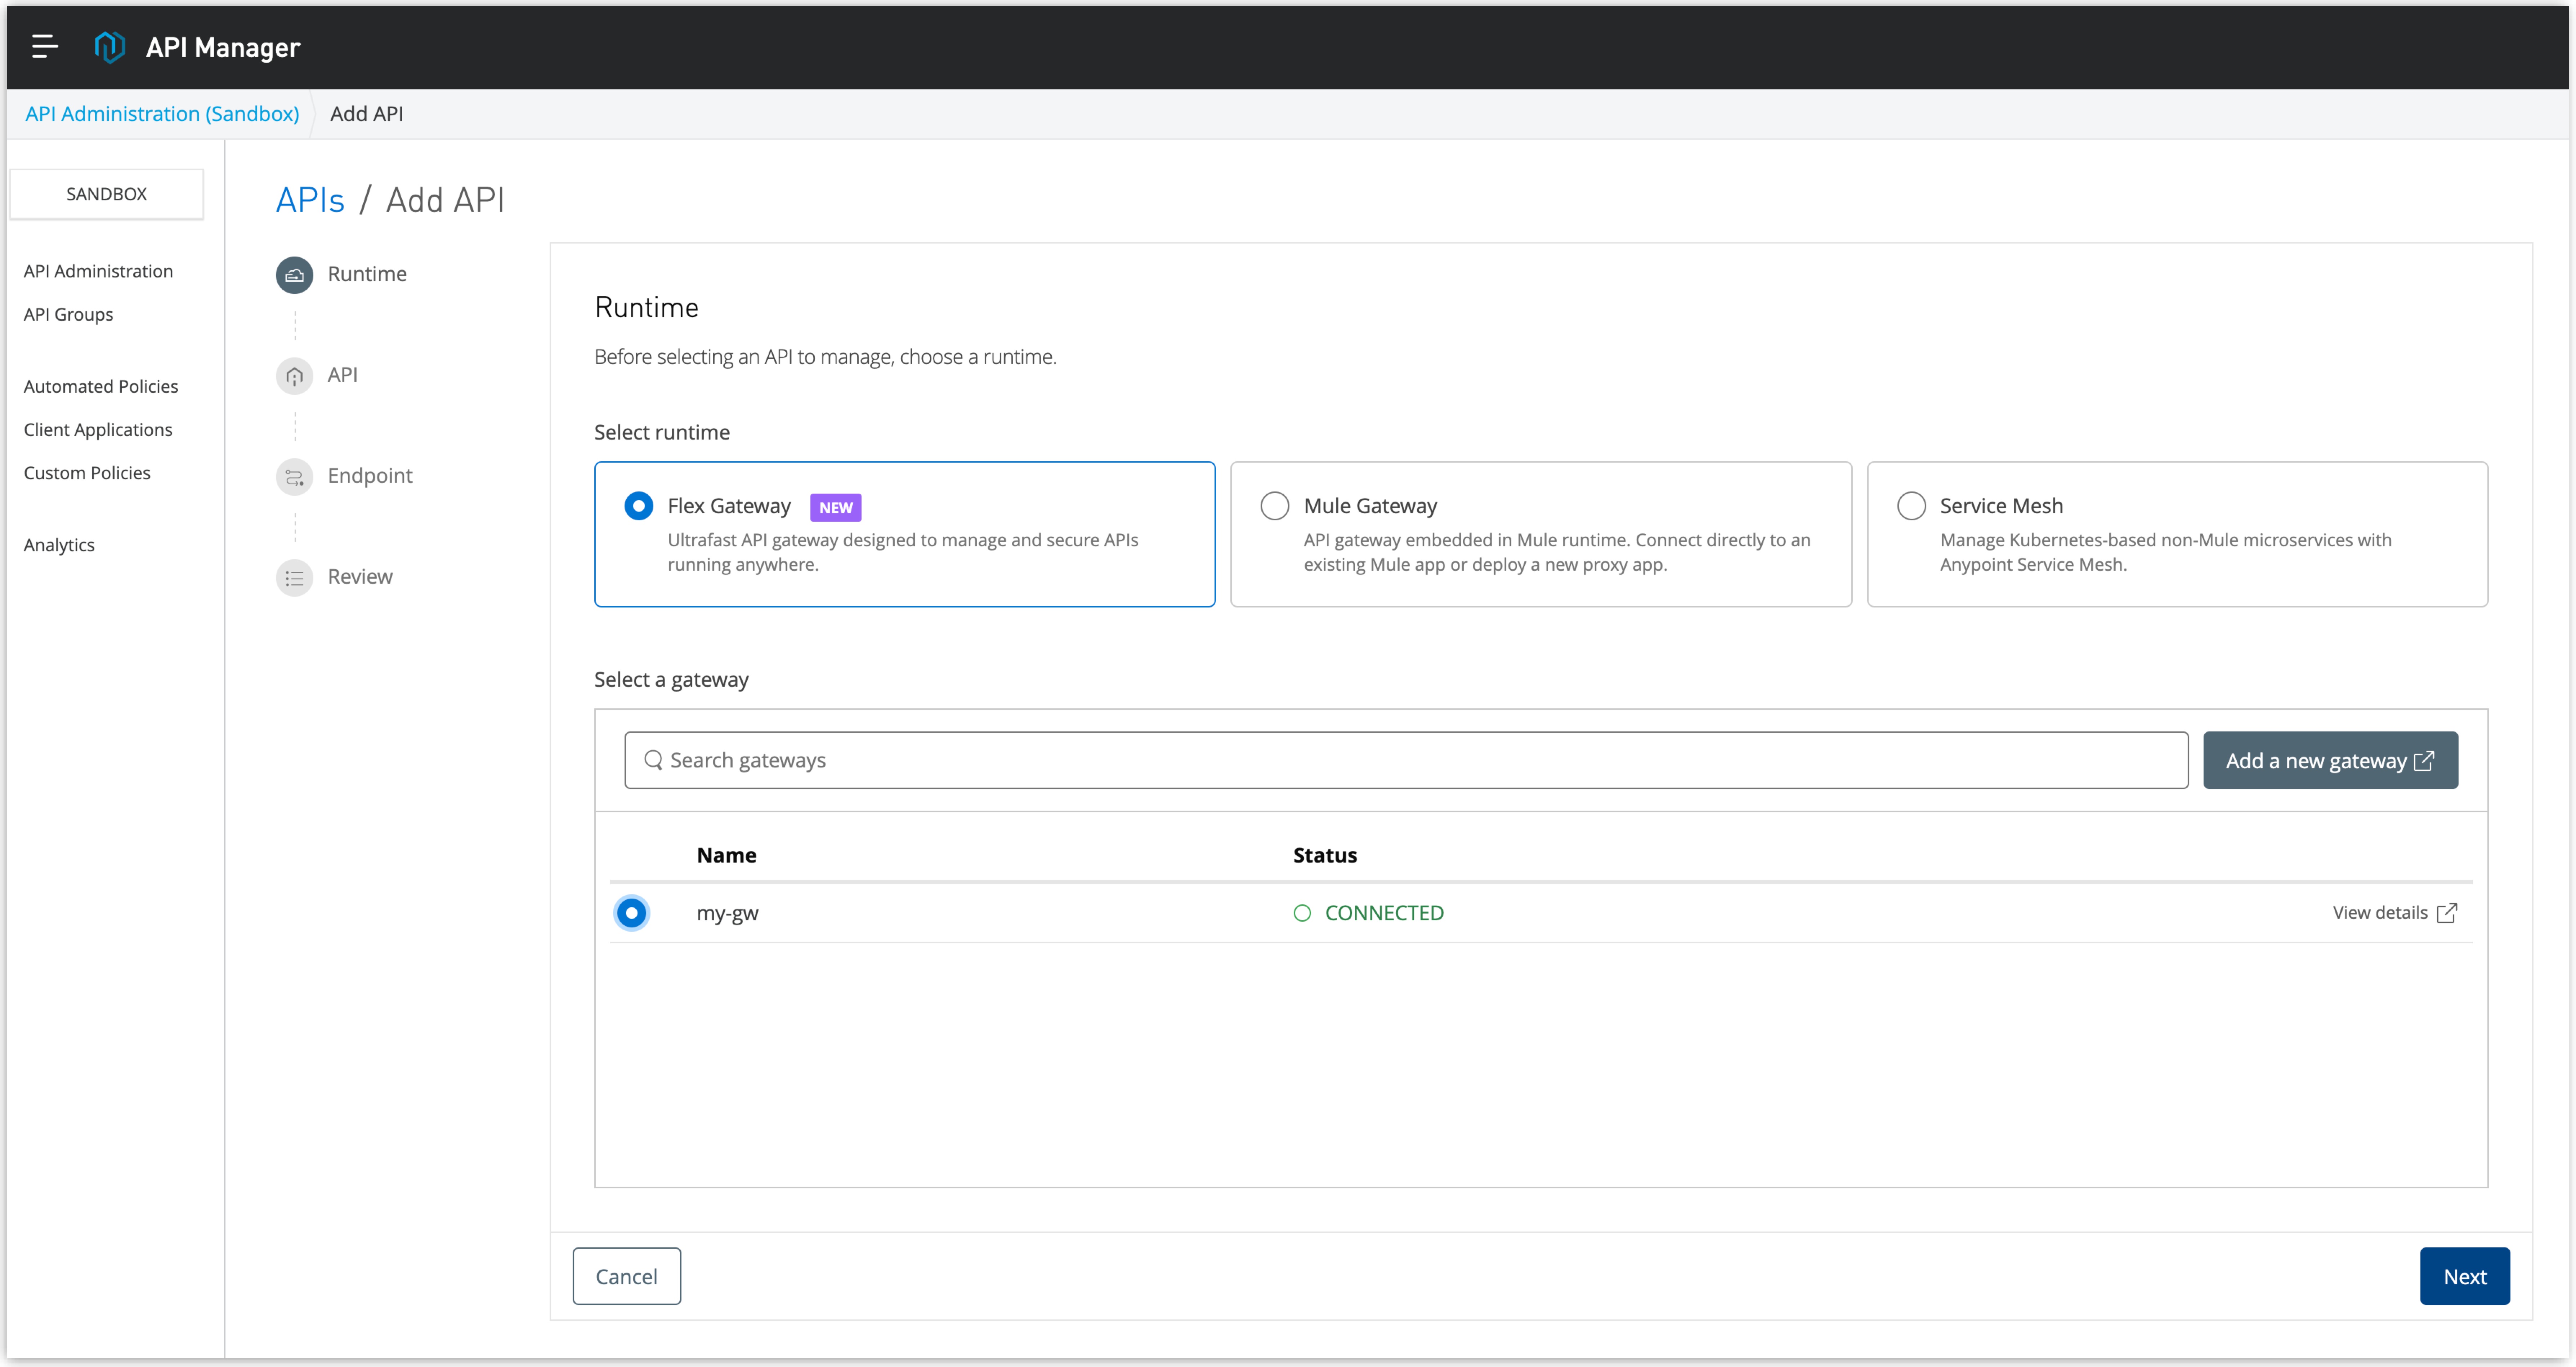Click the Service Mesh runtime icon
2576x1367 pixels.
[x=1911, y=504]
